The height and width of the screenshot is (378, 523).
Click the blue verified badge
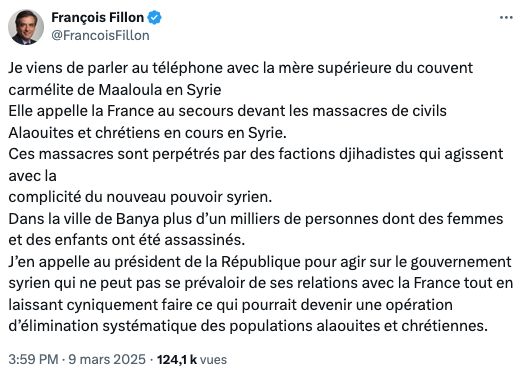[154, 18]
